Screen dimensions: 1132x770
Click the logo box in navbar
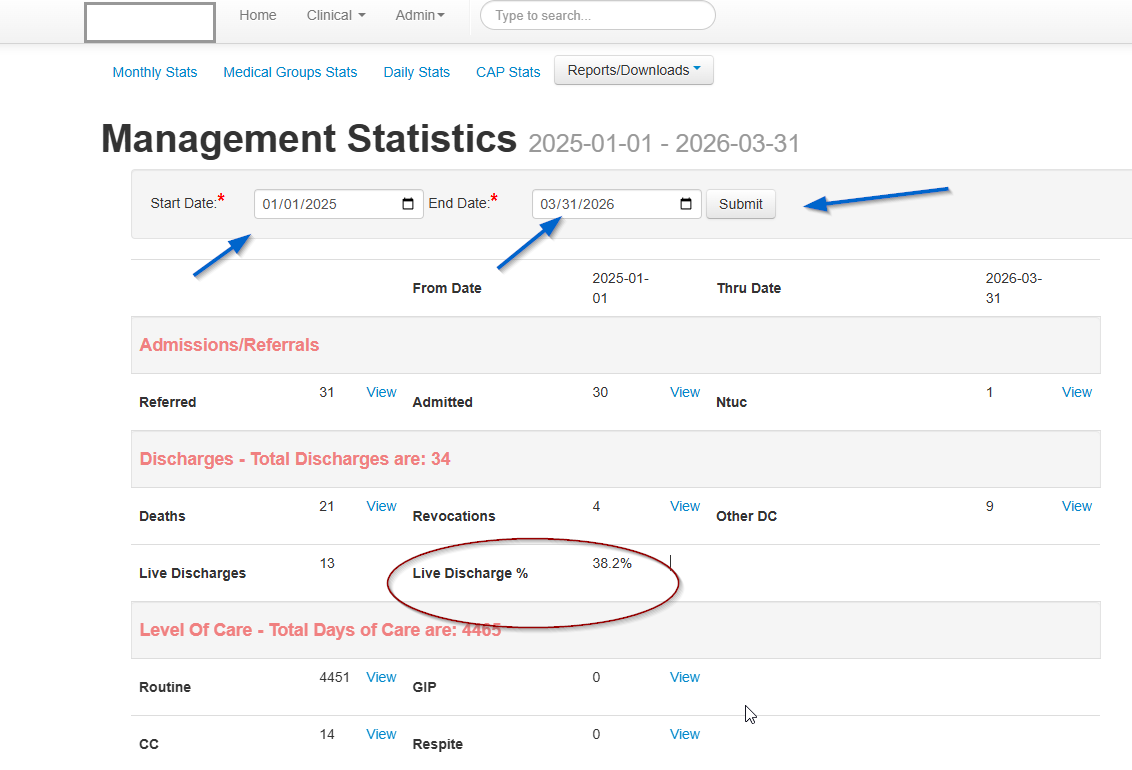pos(149,22)
